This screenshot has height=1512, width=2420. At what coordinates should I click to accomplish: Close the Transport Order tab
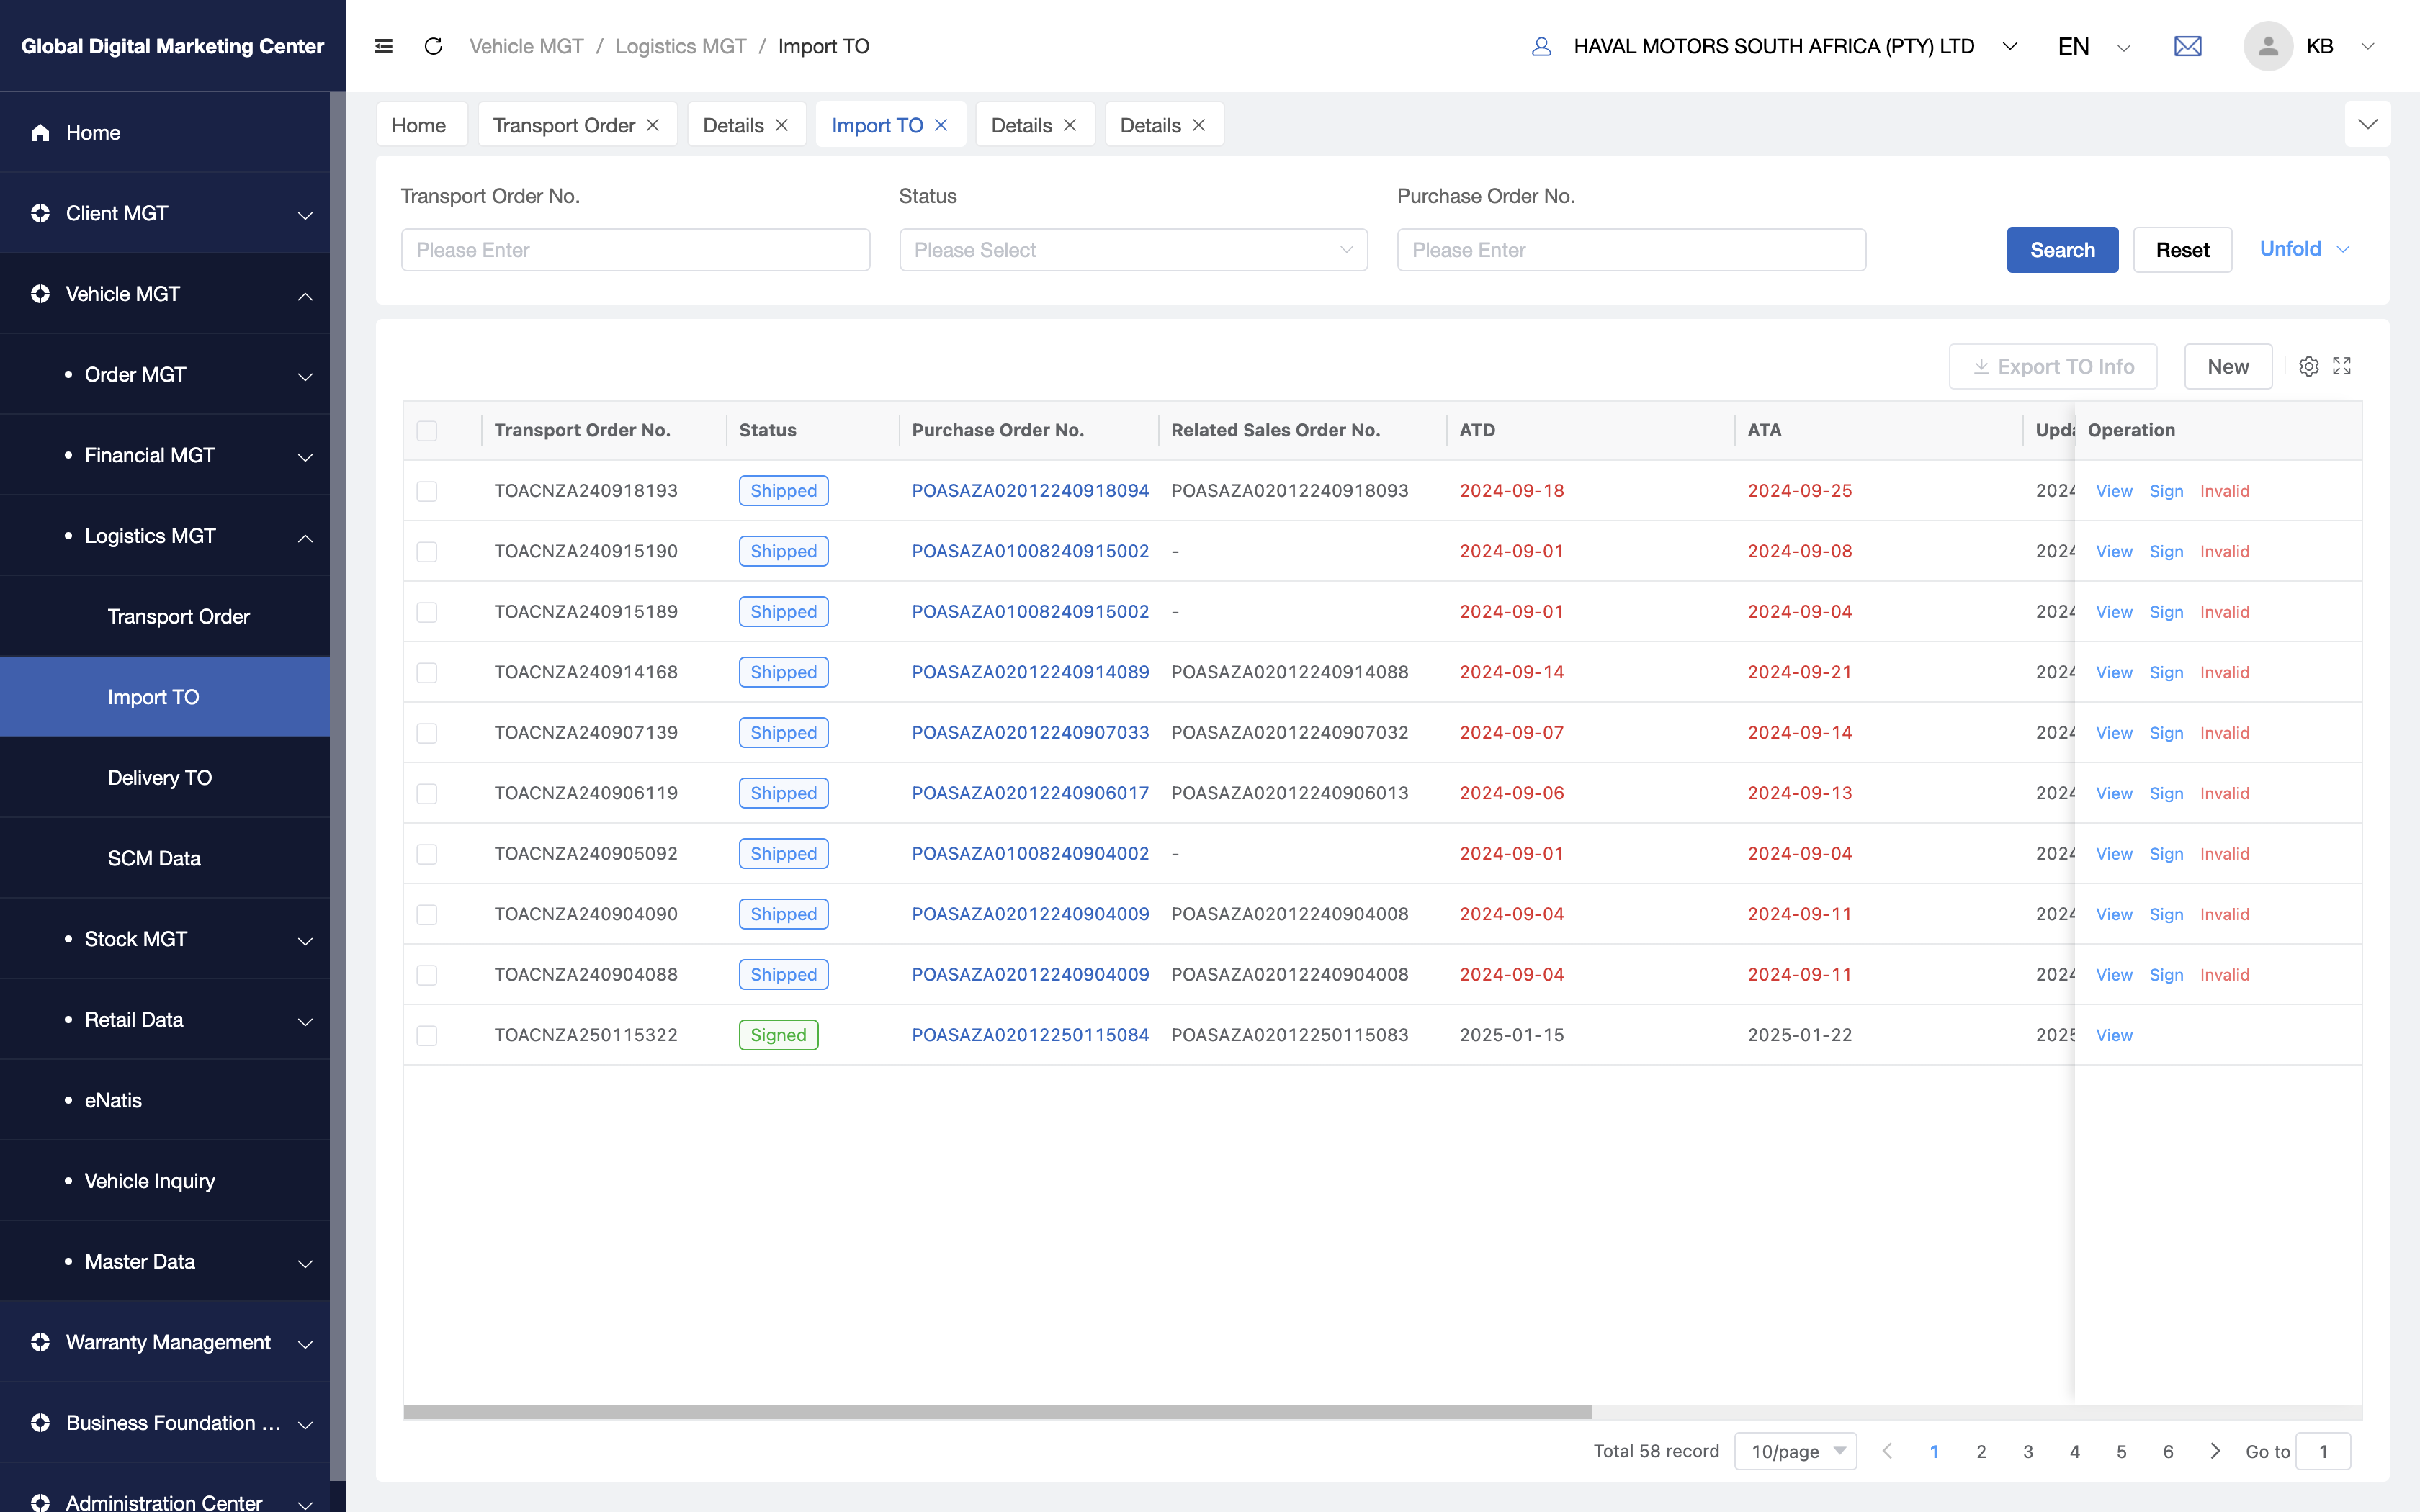[x=653, y=125]
